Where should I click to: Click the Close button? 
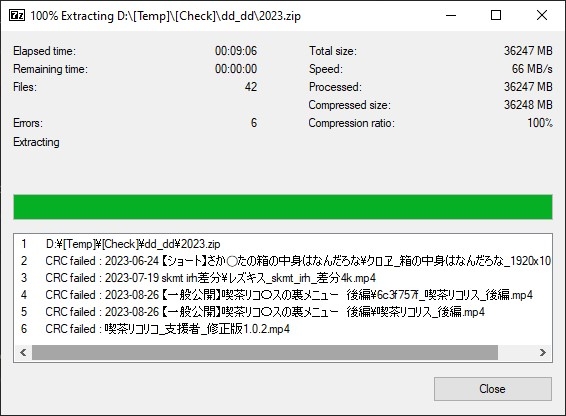[x=493, y=389]
